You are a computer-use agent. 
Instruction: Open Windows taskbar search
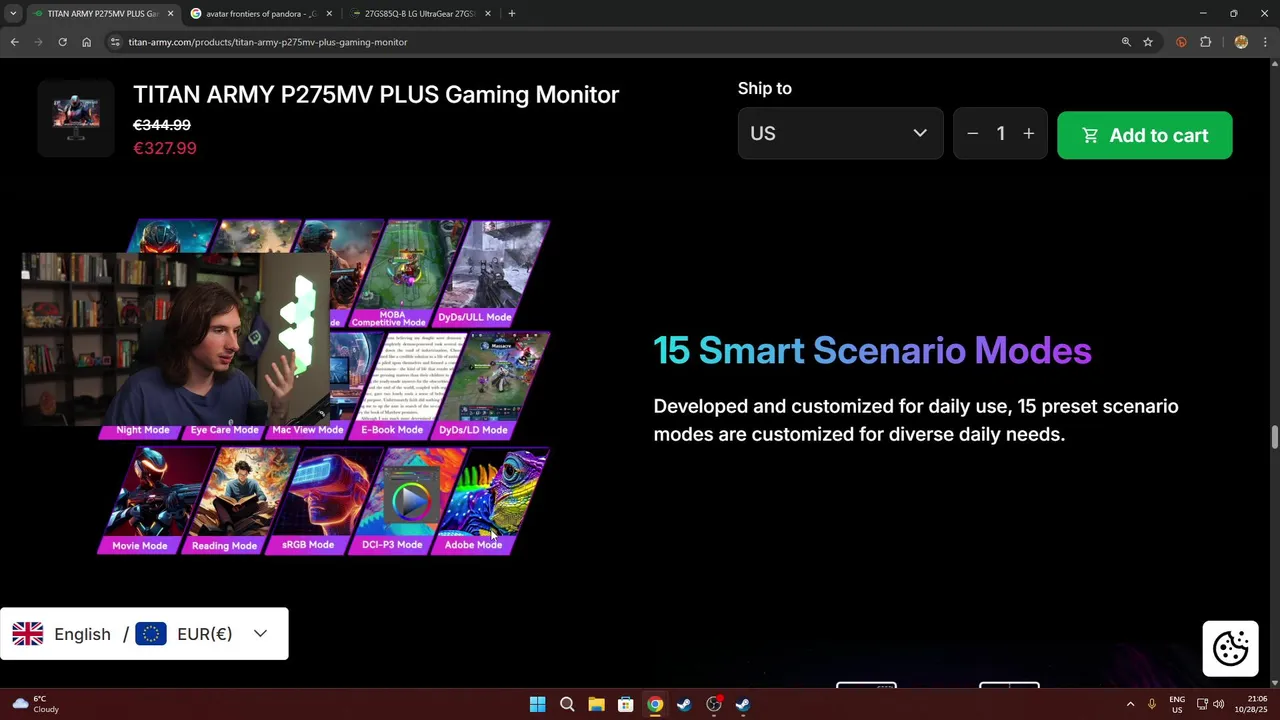pyautogui.click(x=567, y=704)
